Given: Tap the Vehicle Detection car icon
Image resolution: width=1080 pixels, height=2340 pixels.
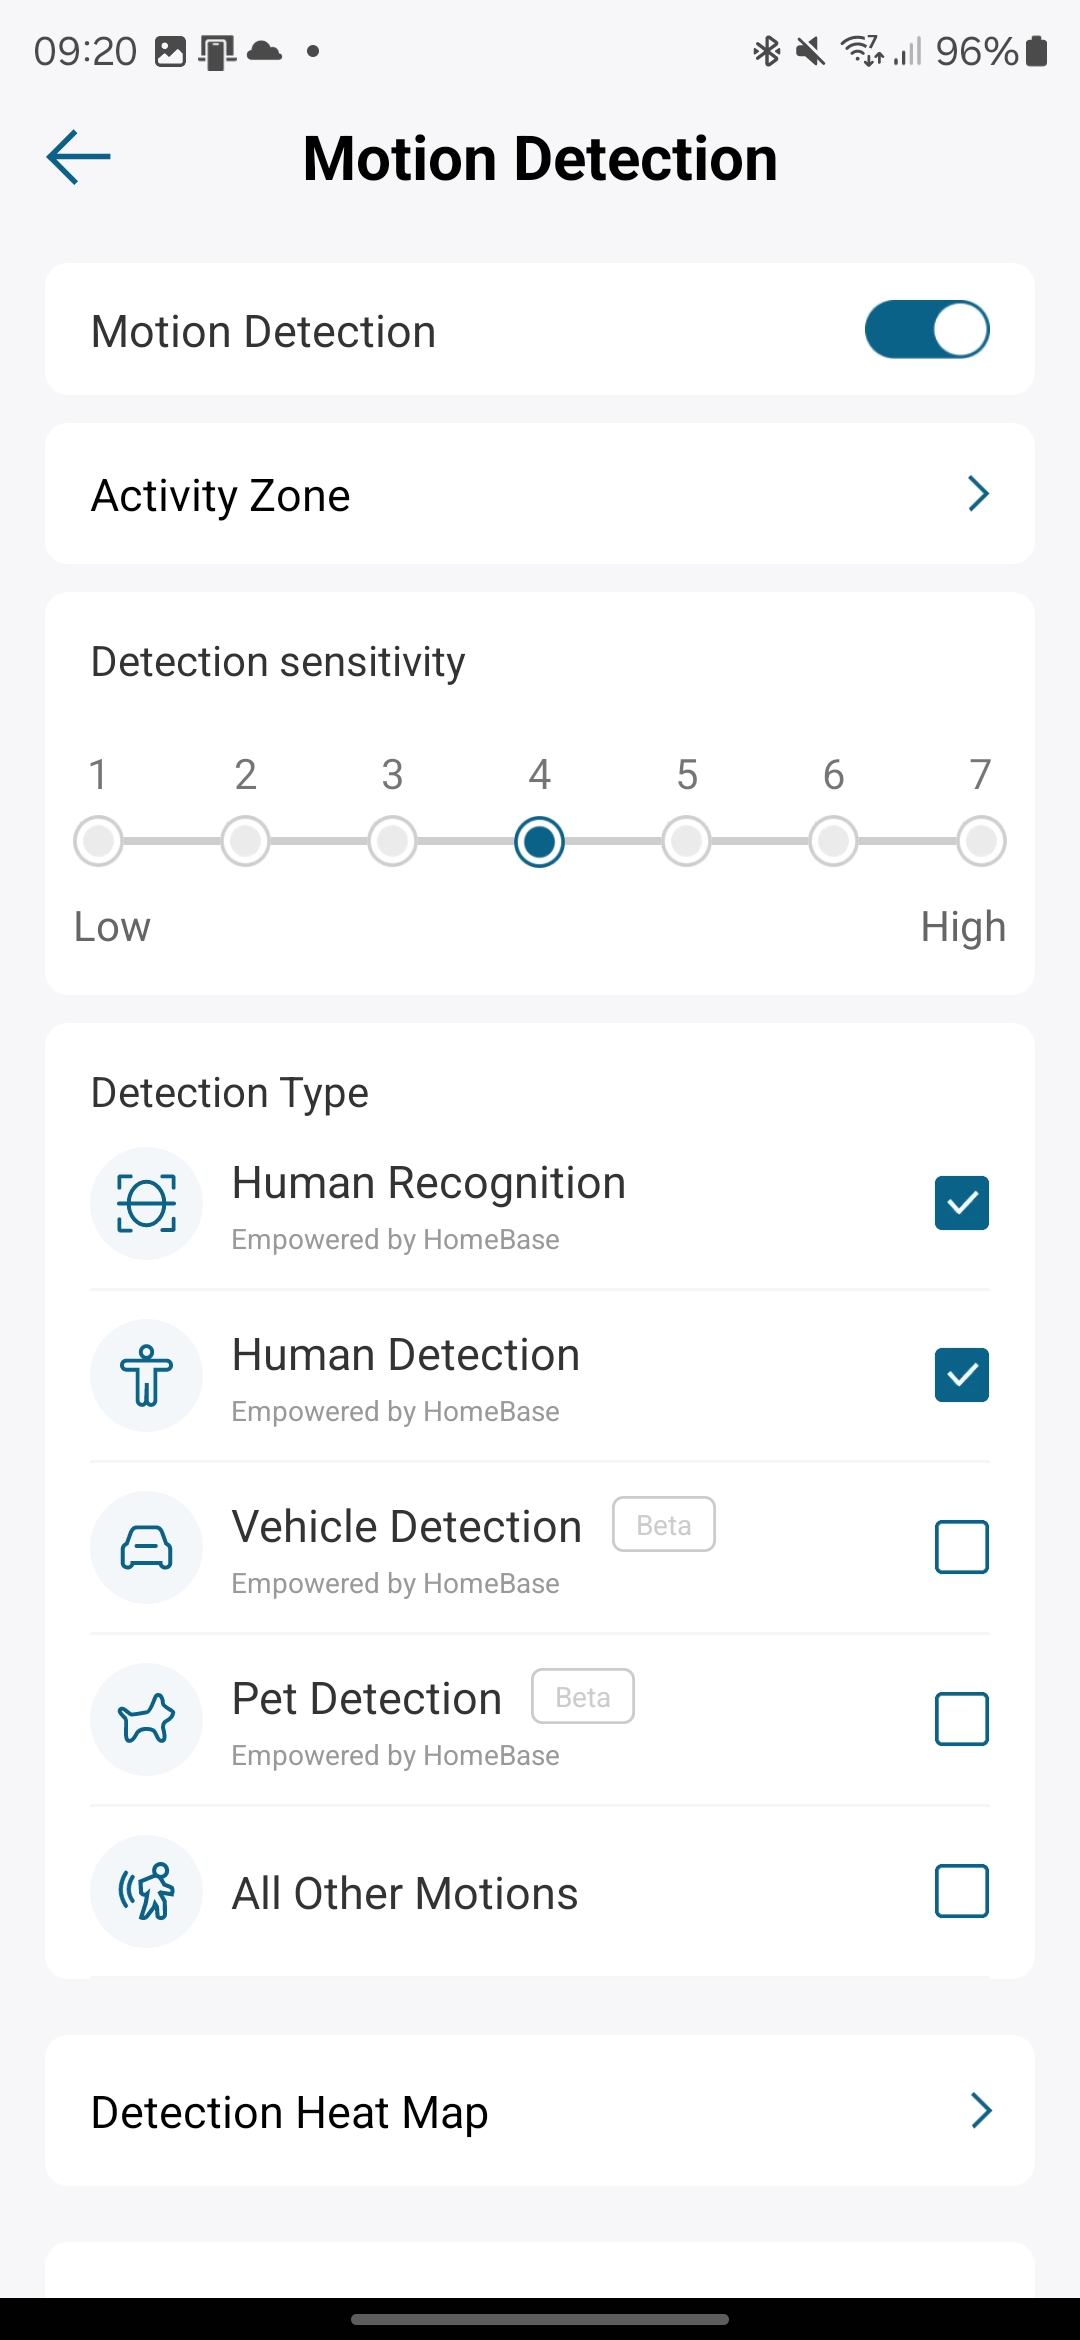Looking at the screenshot, I should (147, 1547).
